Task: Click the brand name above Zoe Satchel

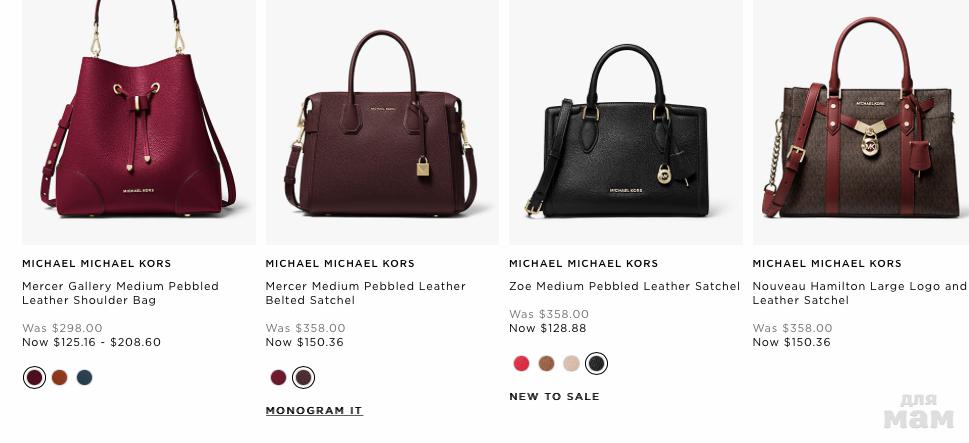Action: tap(583, 264)
